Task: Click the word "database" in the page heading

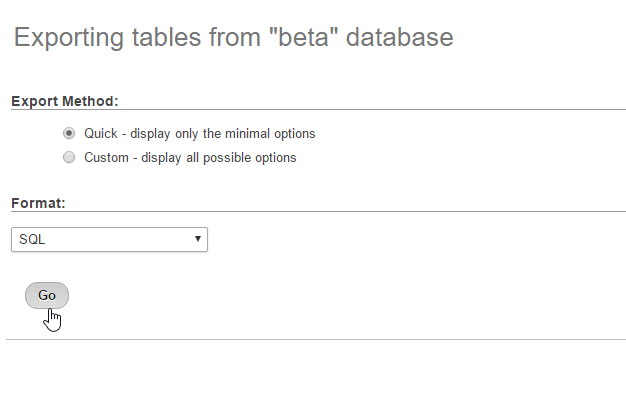Action: tap(400, 38)
